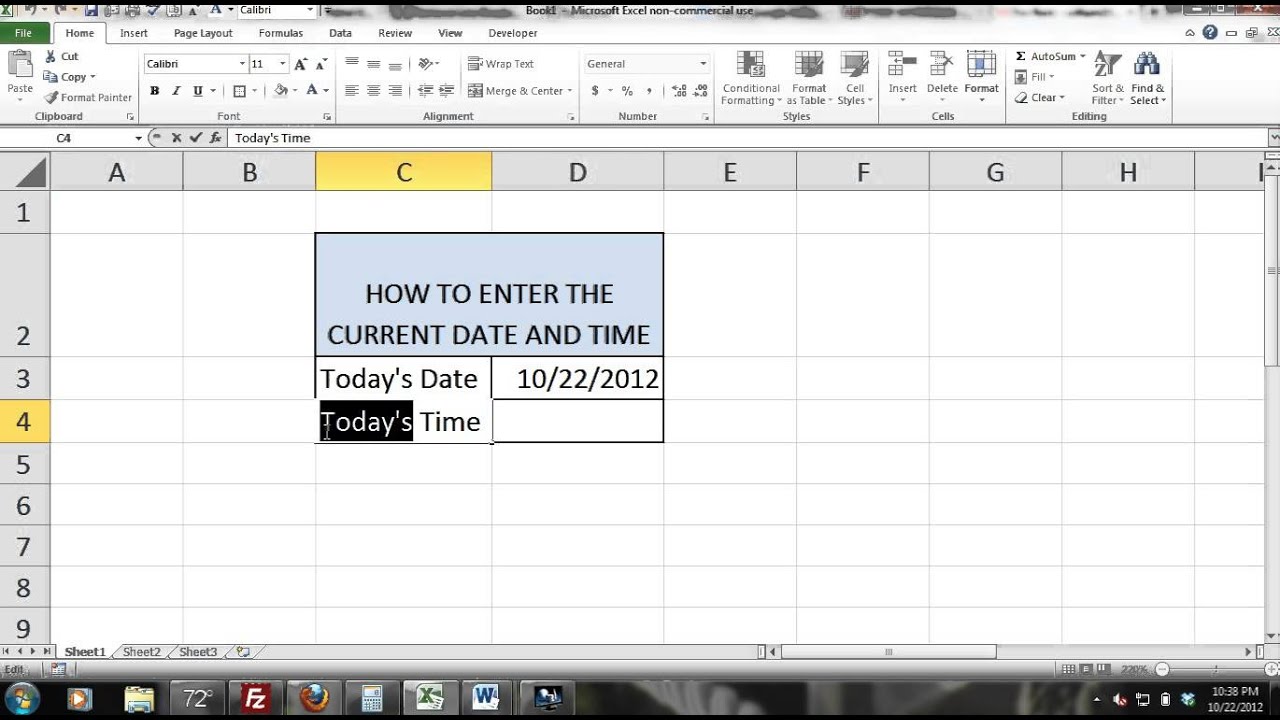Switch to the Formulas tab
The height and width of the screenshot is (720, 1280).
(281, 33)
